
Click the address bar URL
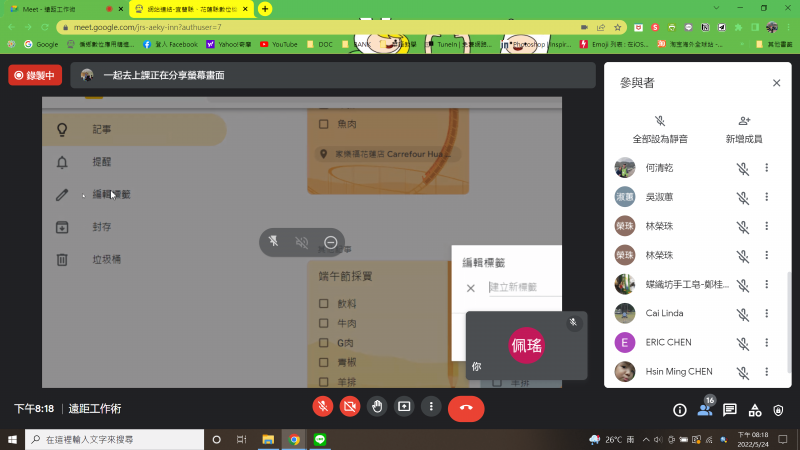[x=147, y=27]
